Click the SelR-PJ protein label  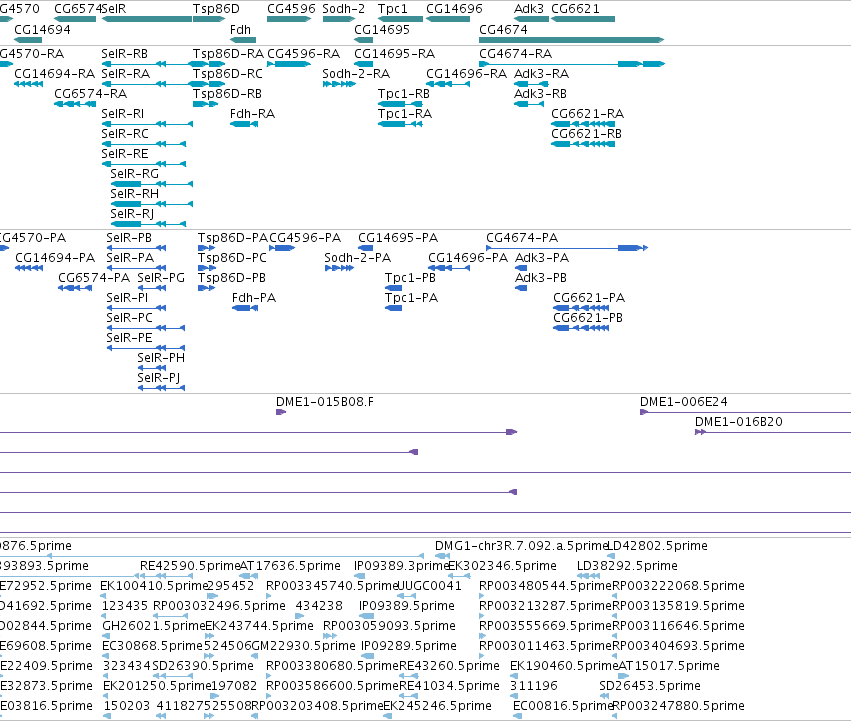pos(158,378)
